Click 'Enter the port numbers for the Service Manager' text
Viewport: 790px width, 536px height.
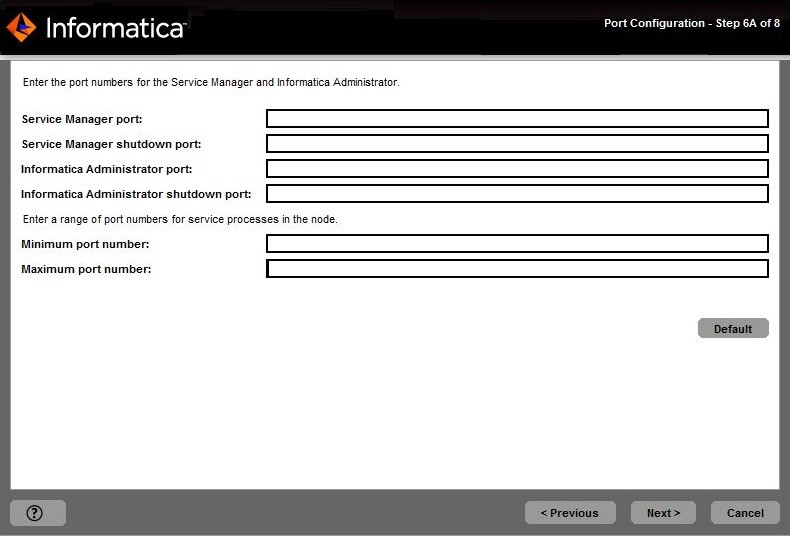(x=211, y=82)
